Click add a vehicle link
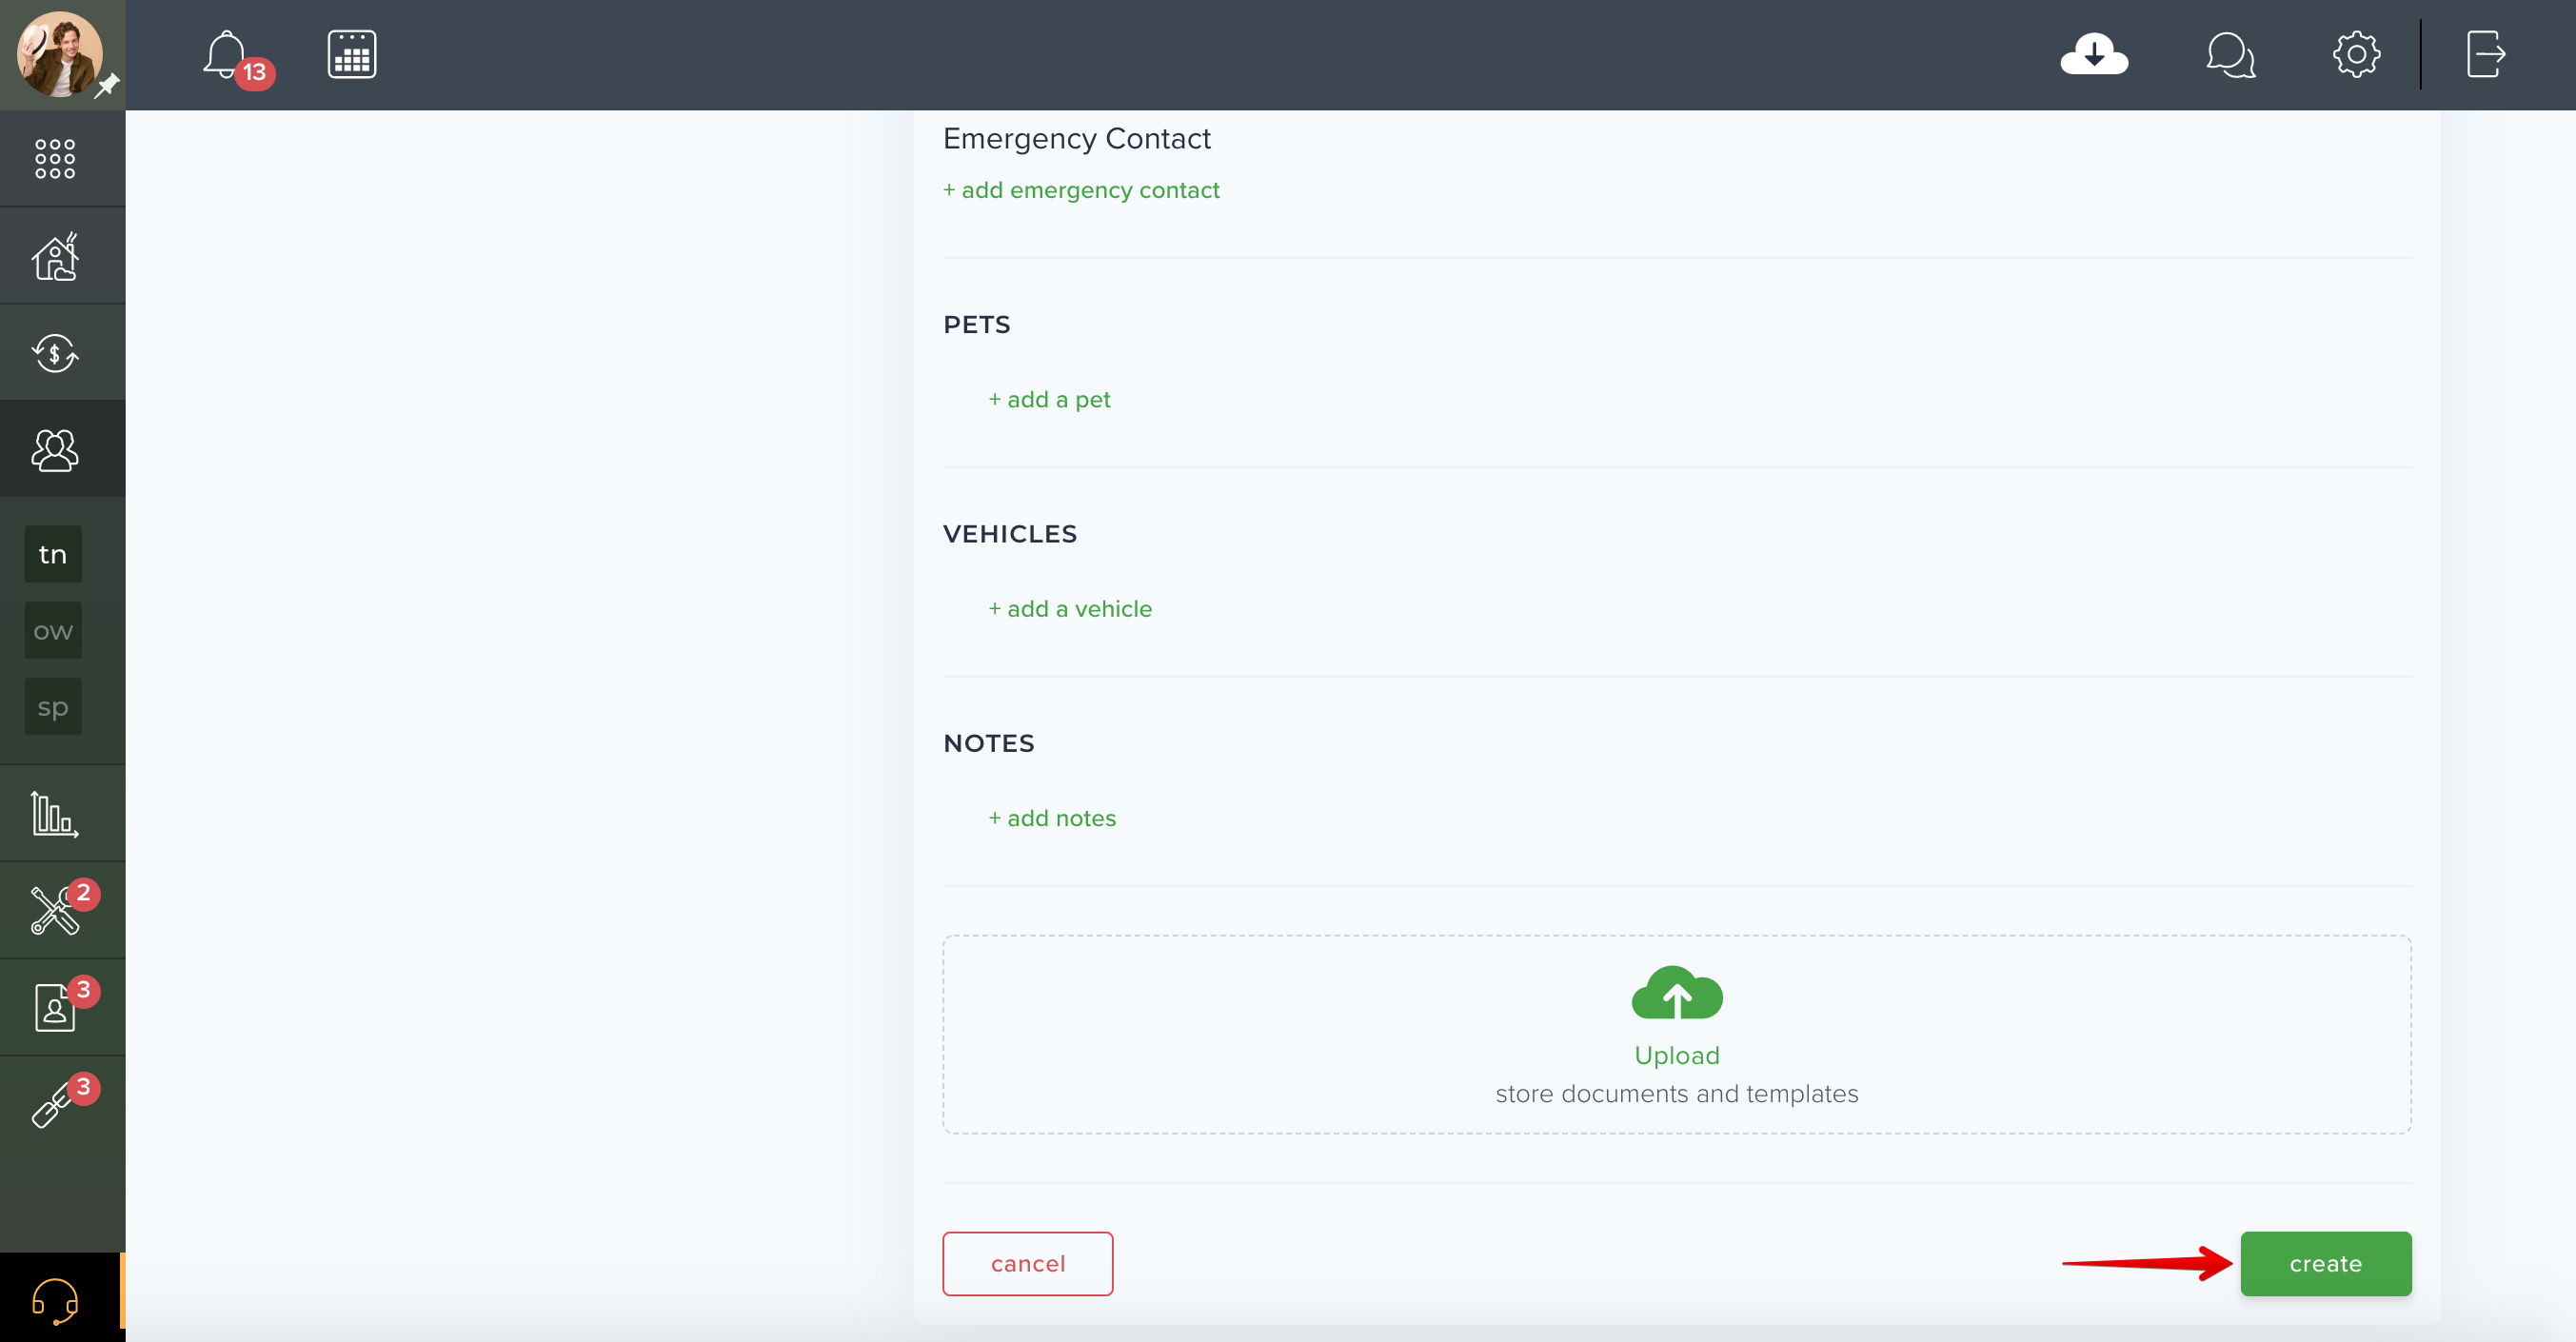2576x1342 pixels. [1070, 609]
